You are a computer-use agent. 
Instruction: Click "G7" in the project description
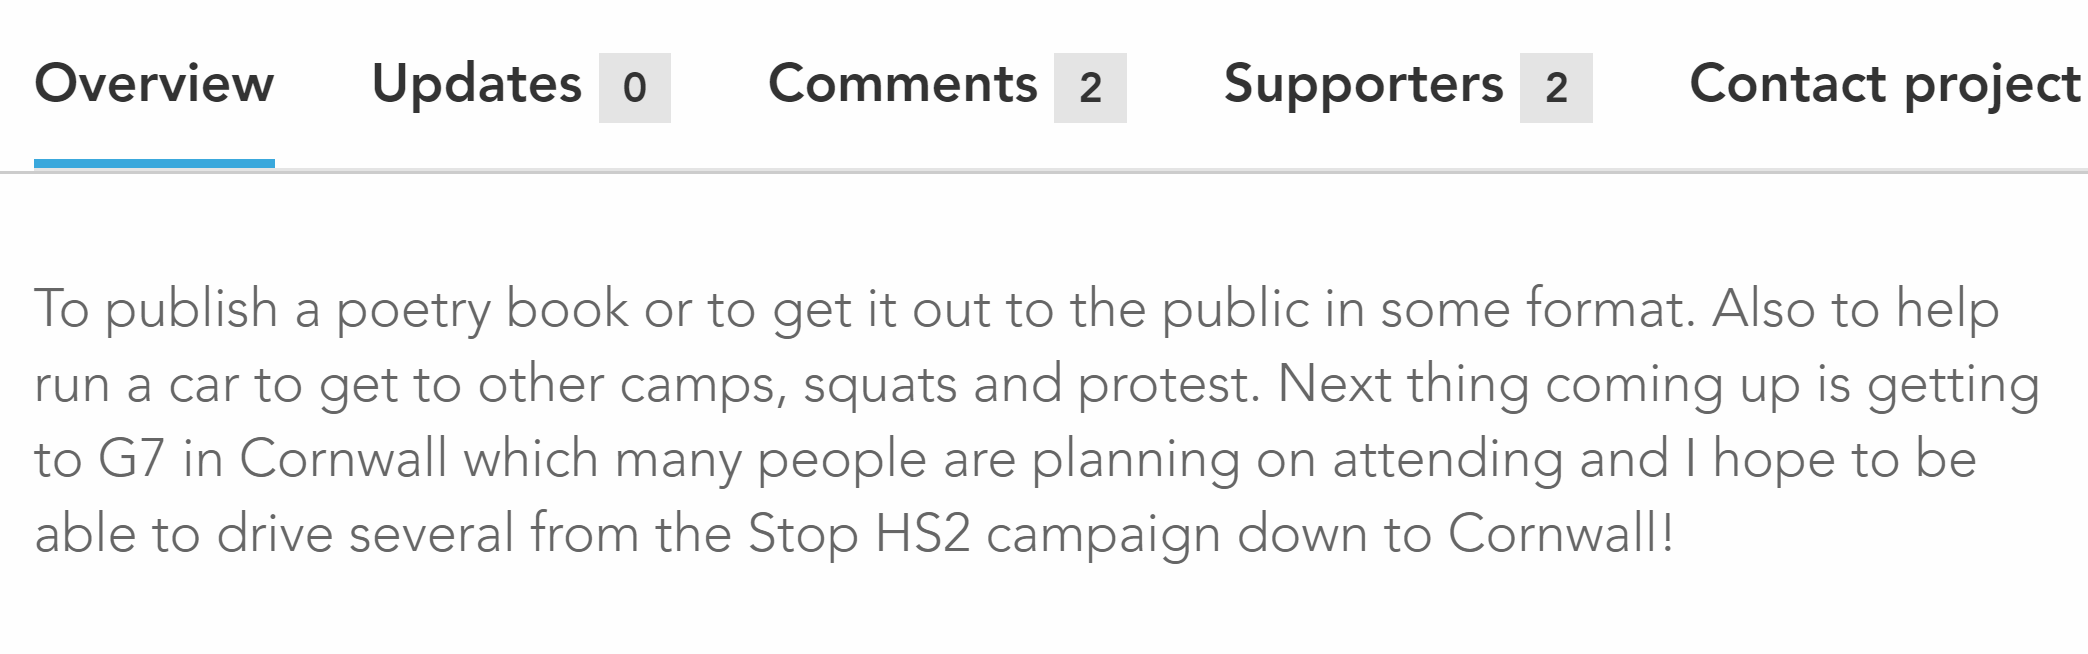(x=130, y=459)
